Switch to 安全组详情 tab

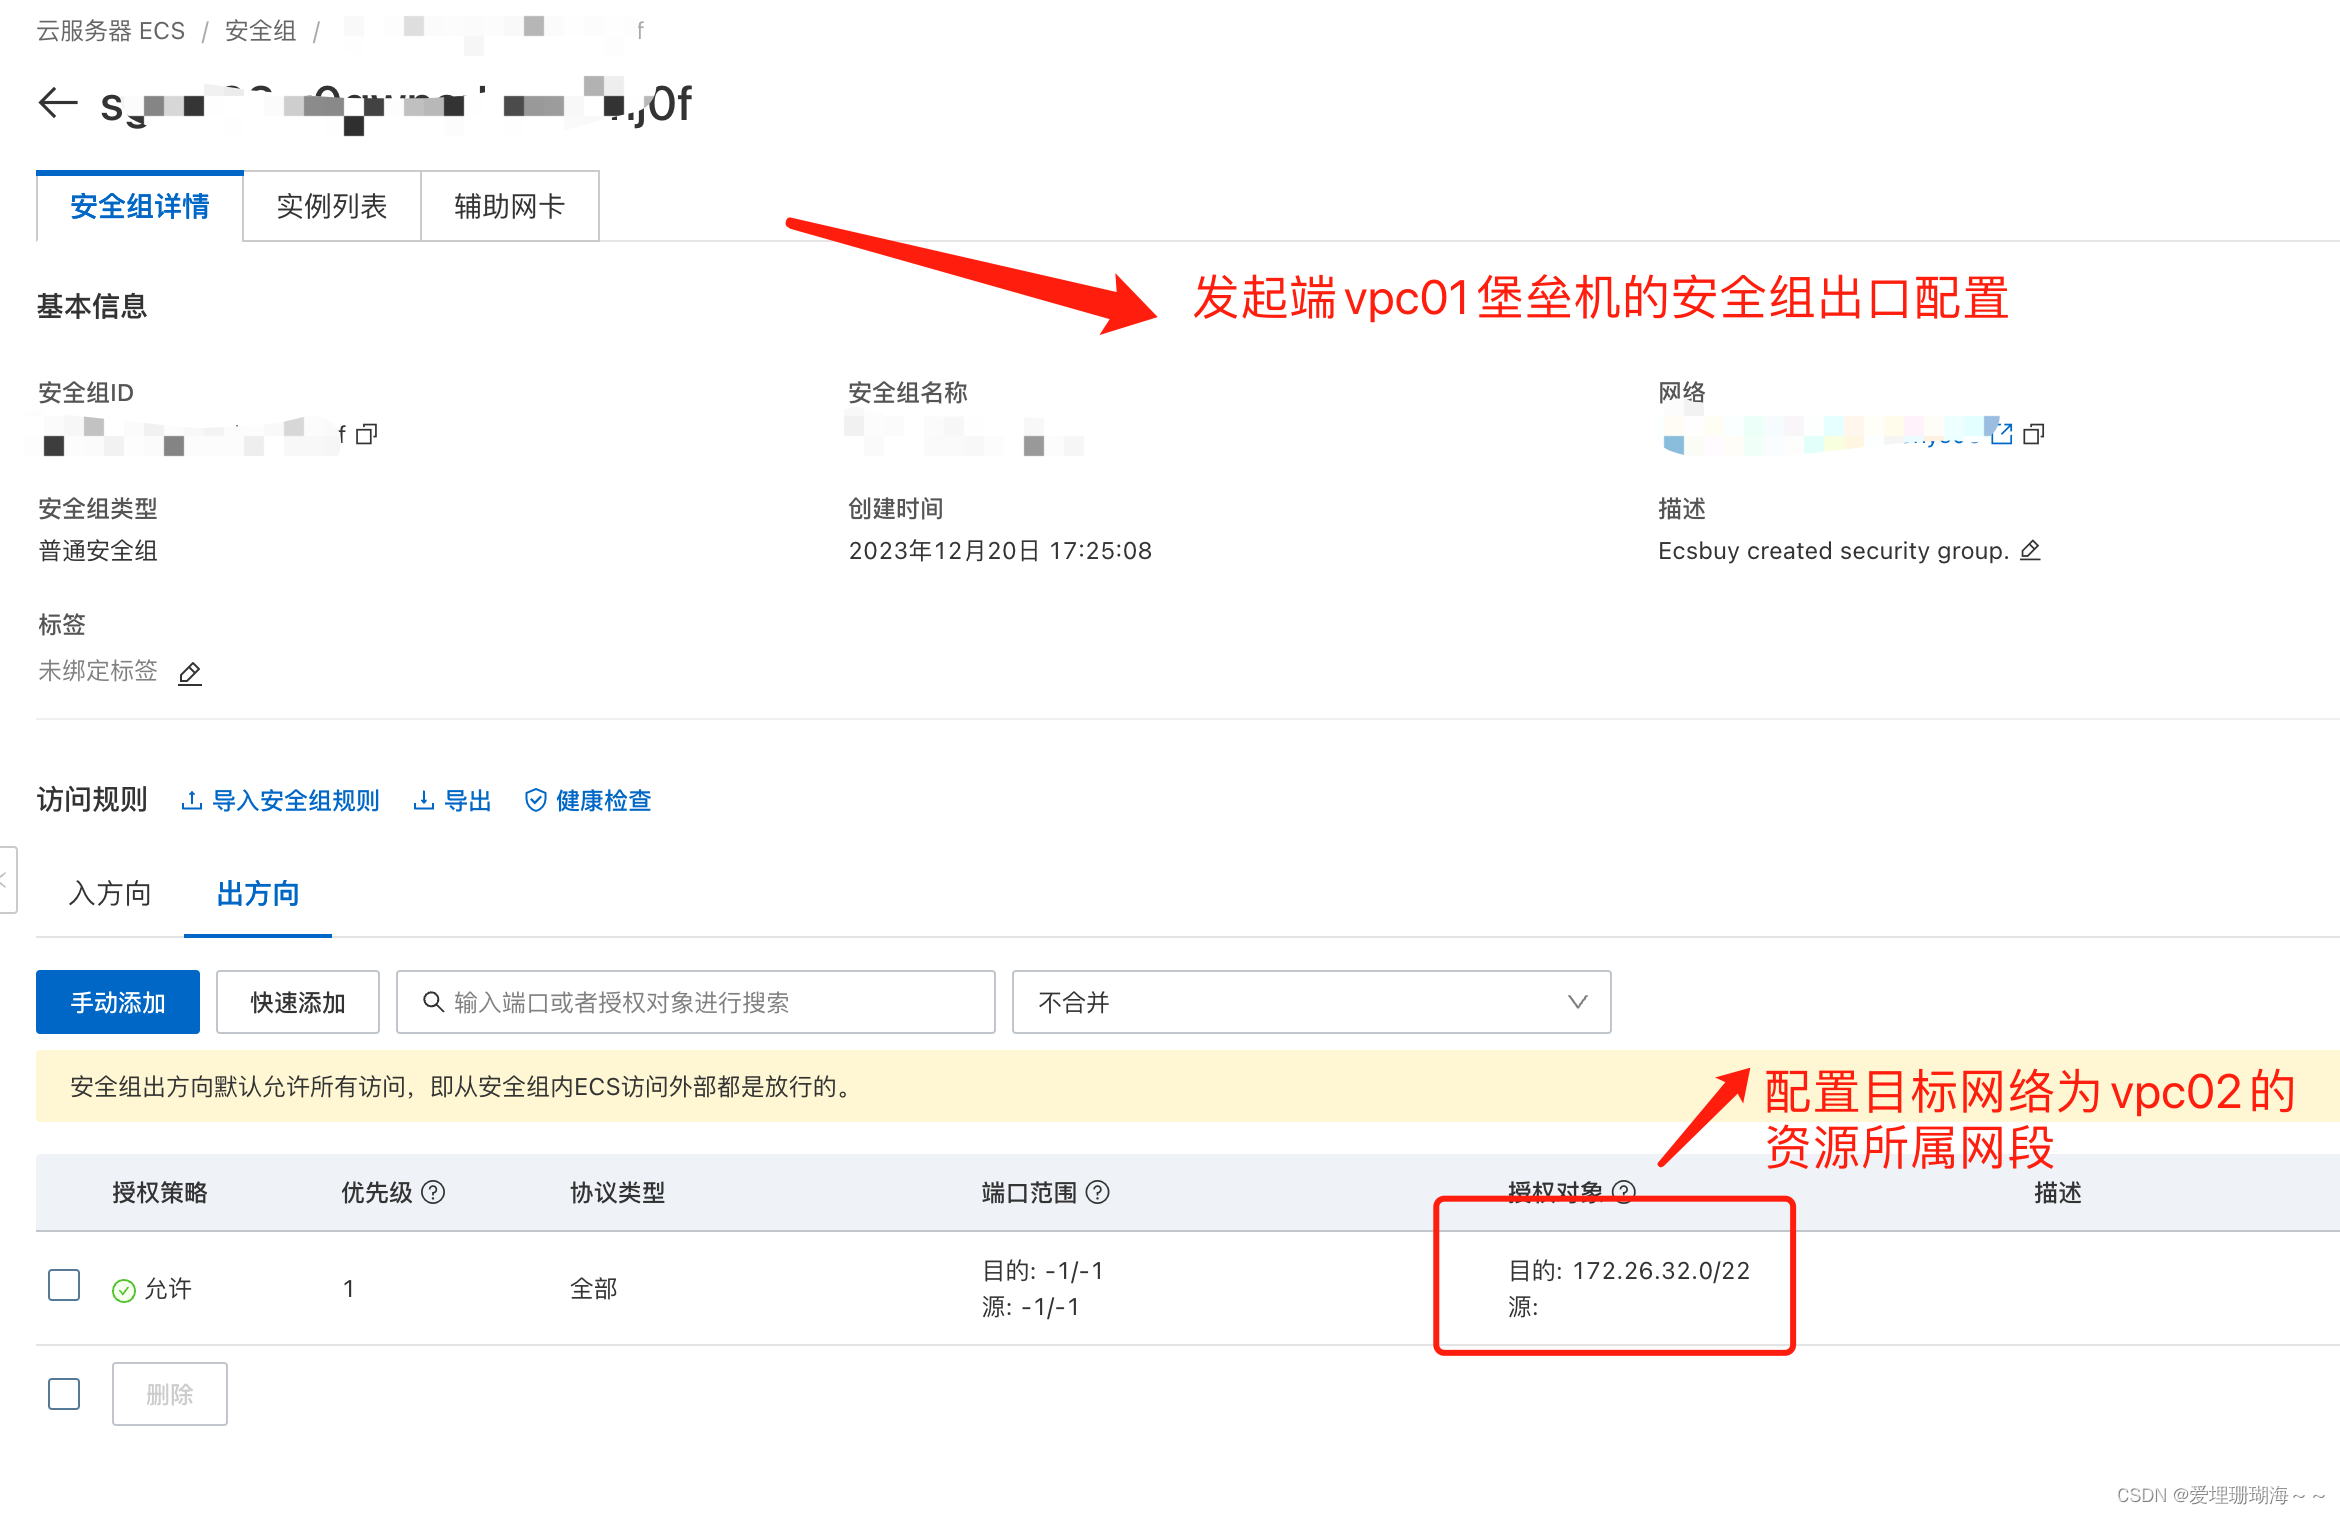coord(140,207)
